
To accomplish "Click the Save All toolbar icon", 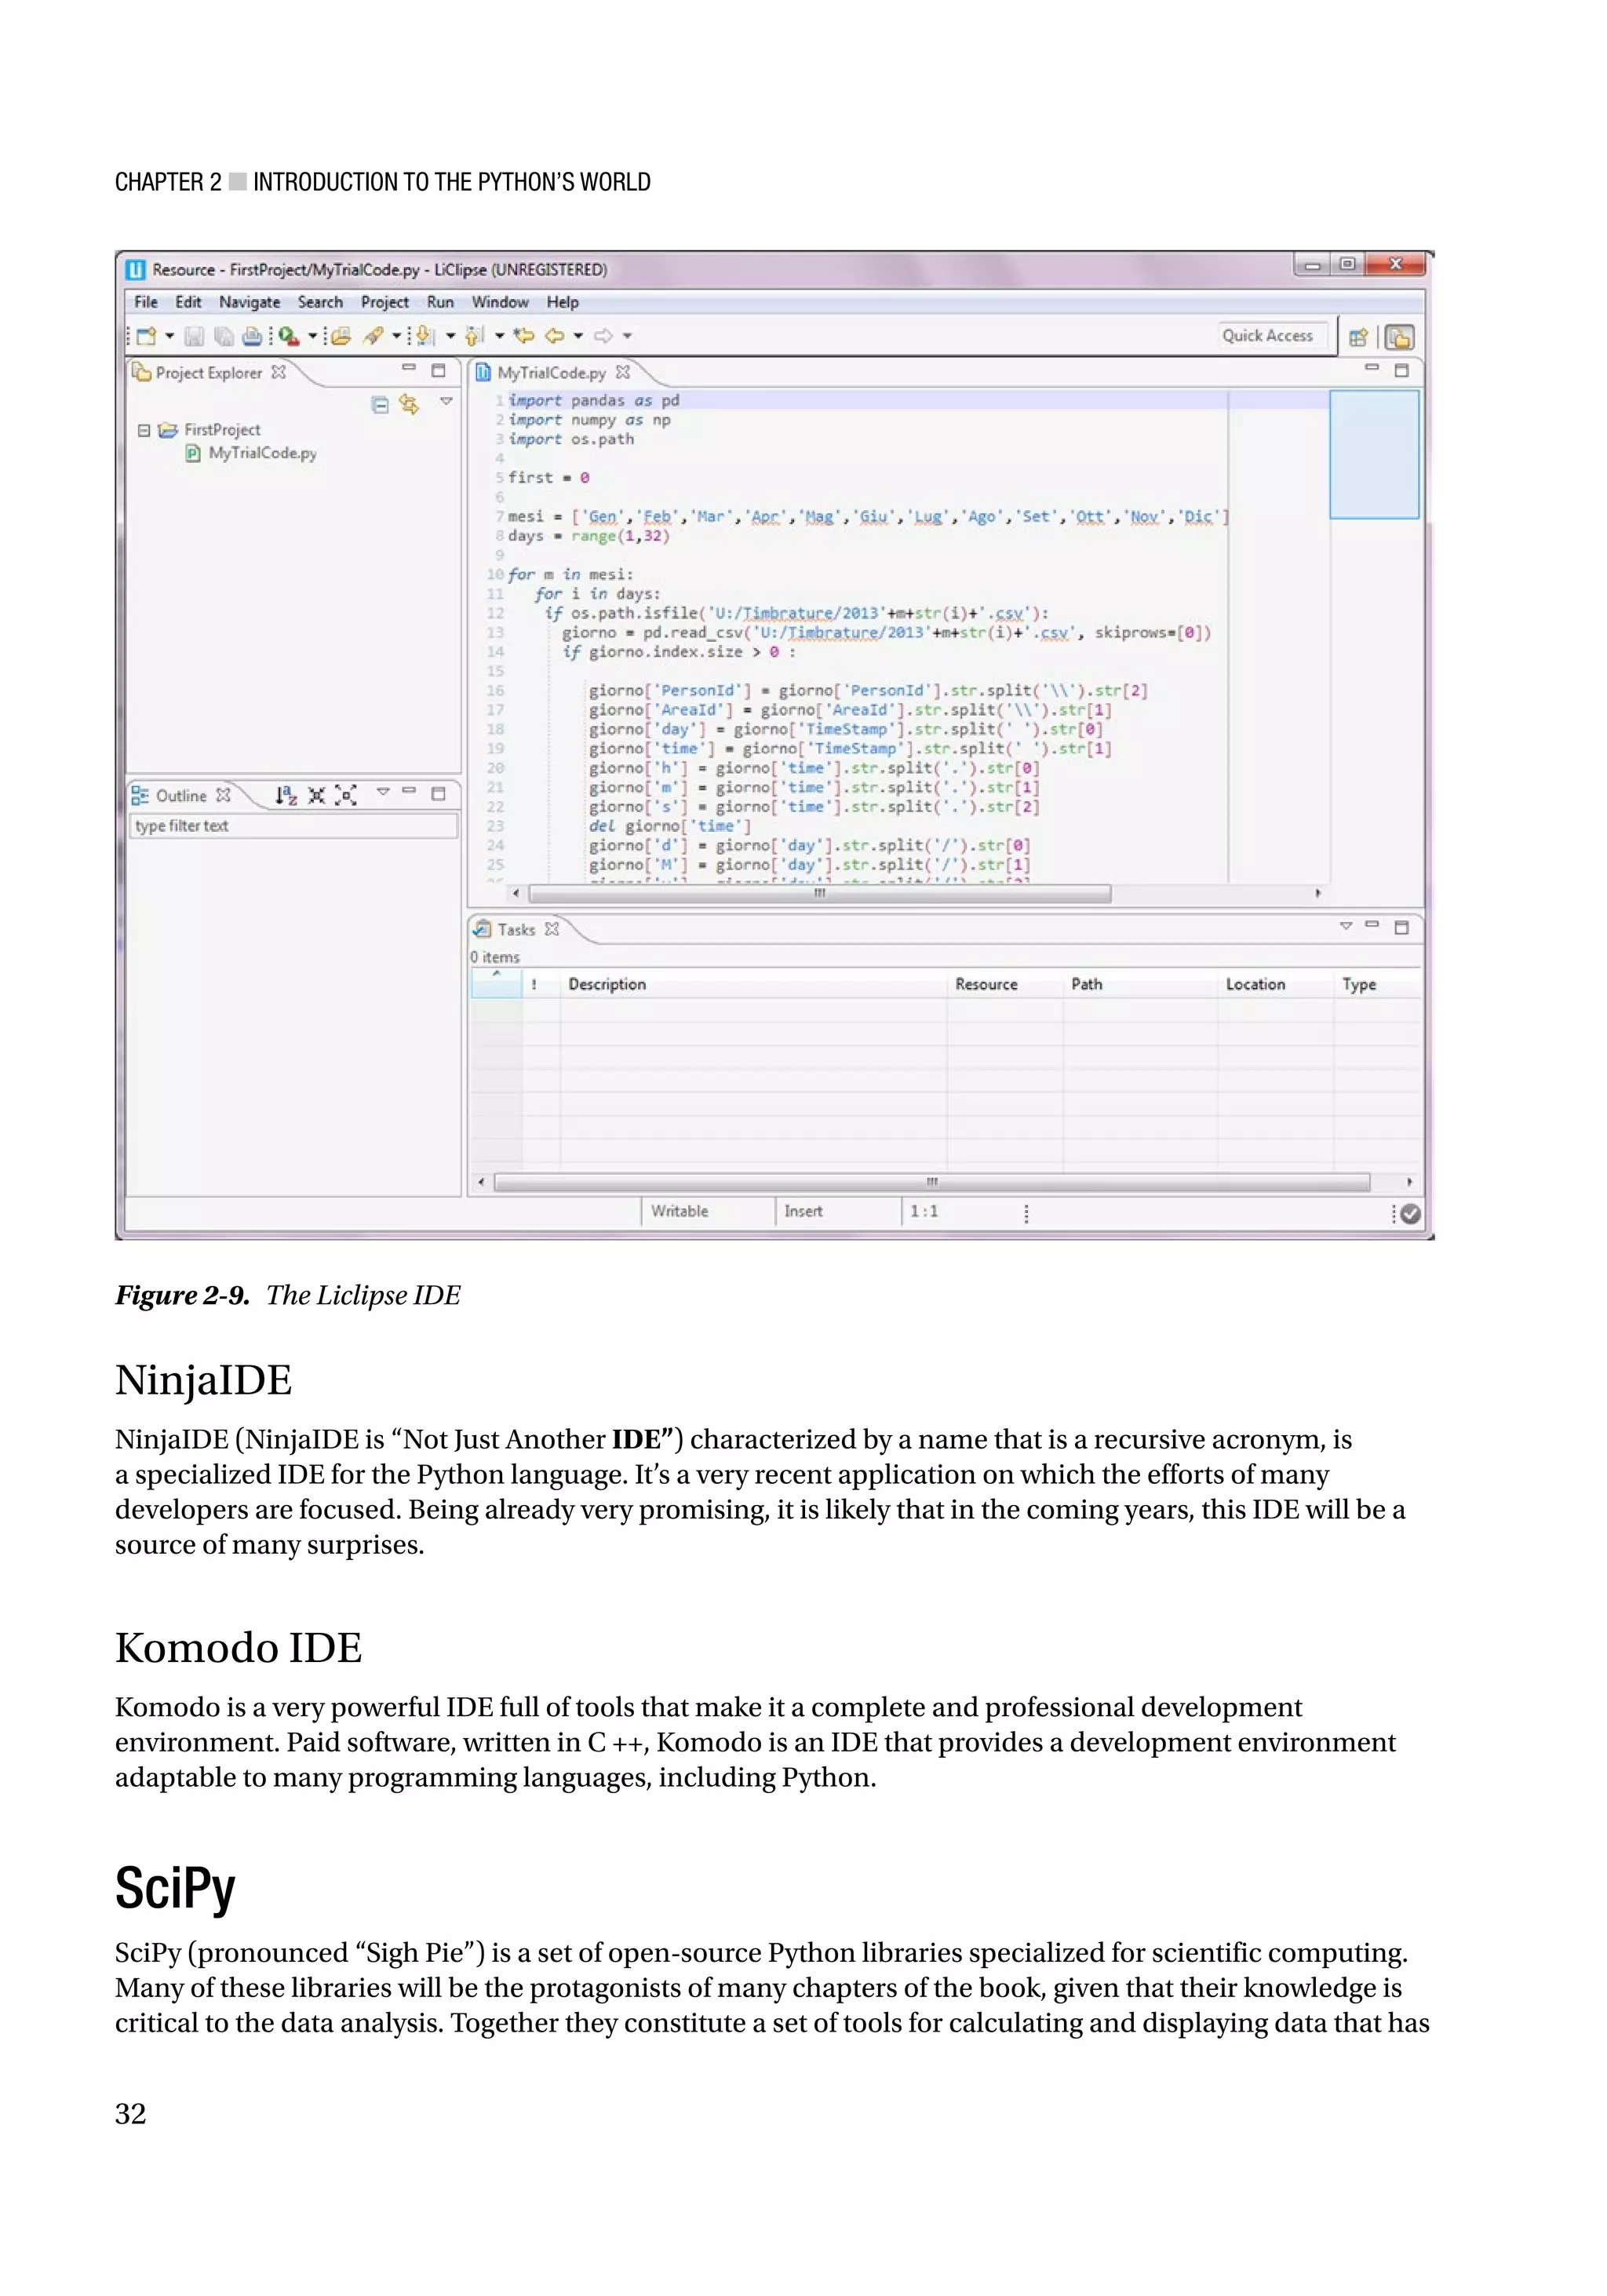I will click(x=224, y=337).
